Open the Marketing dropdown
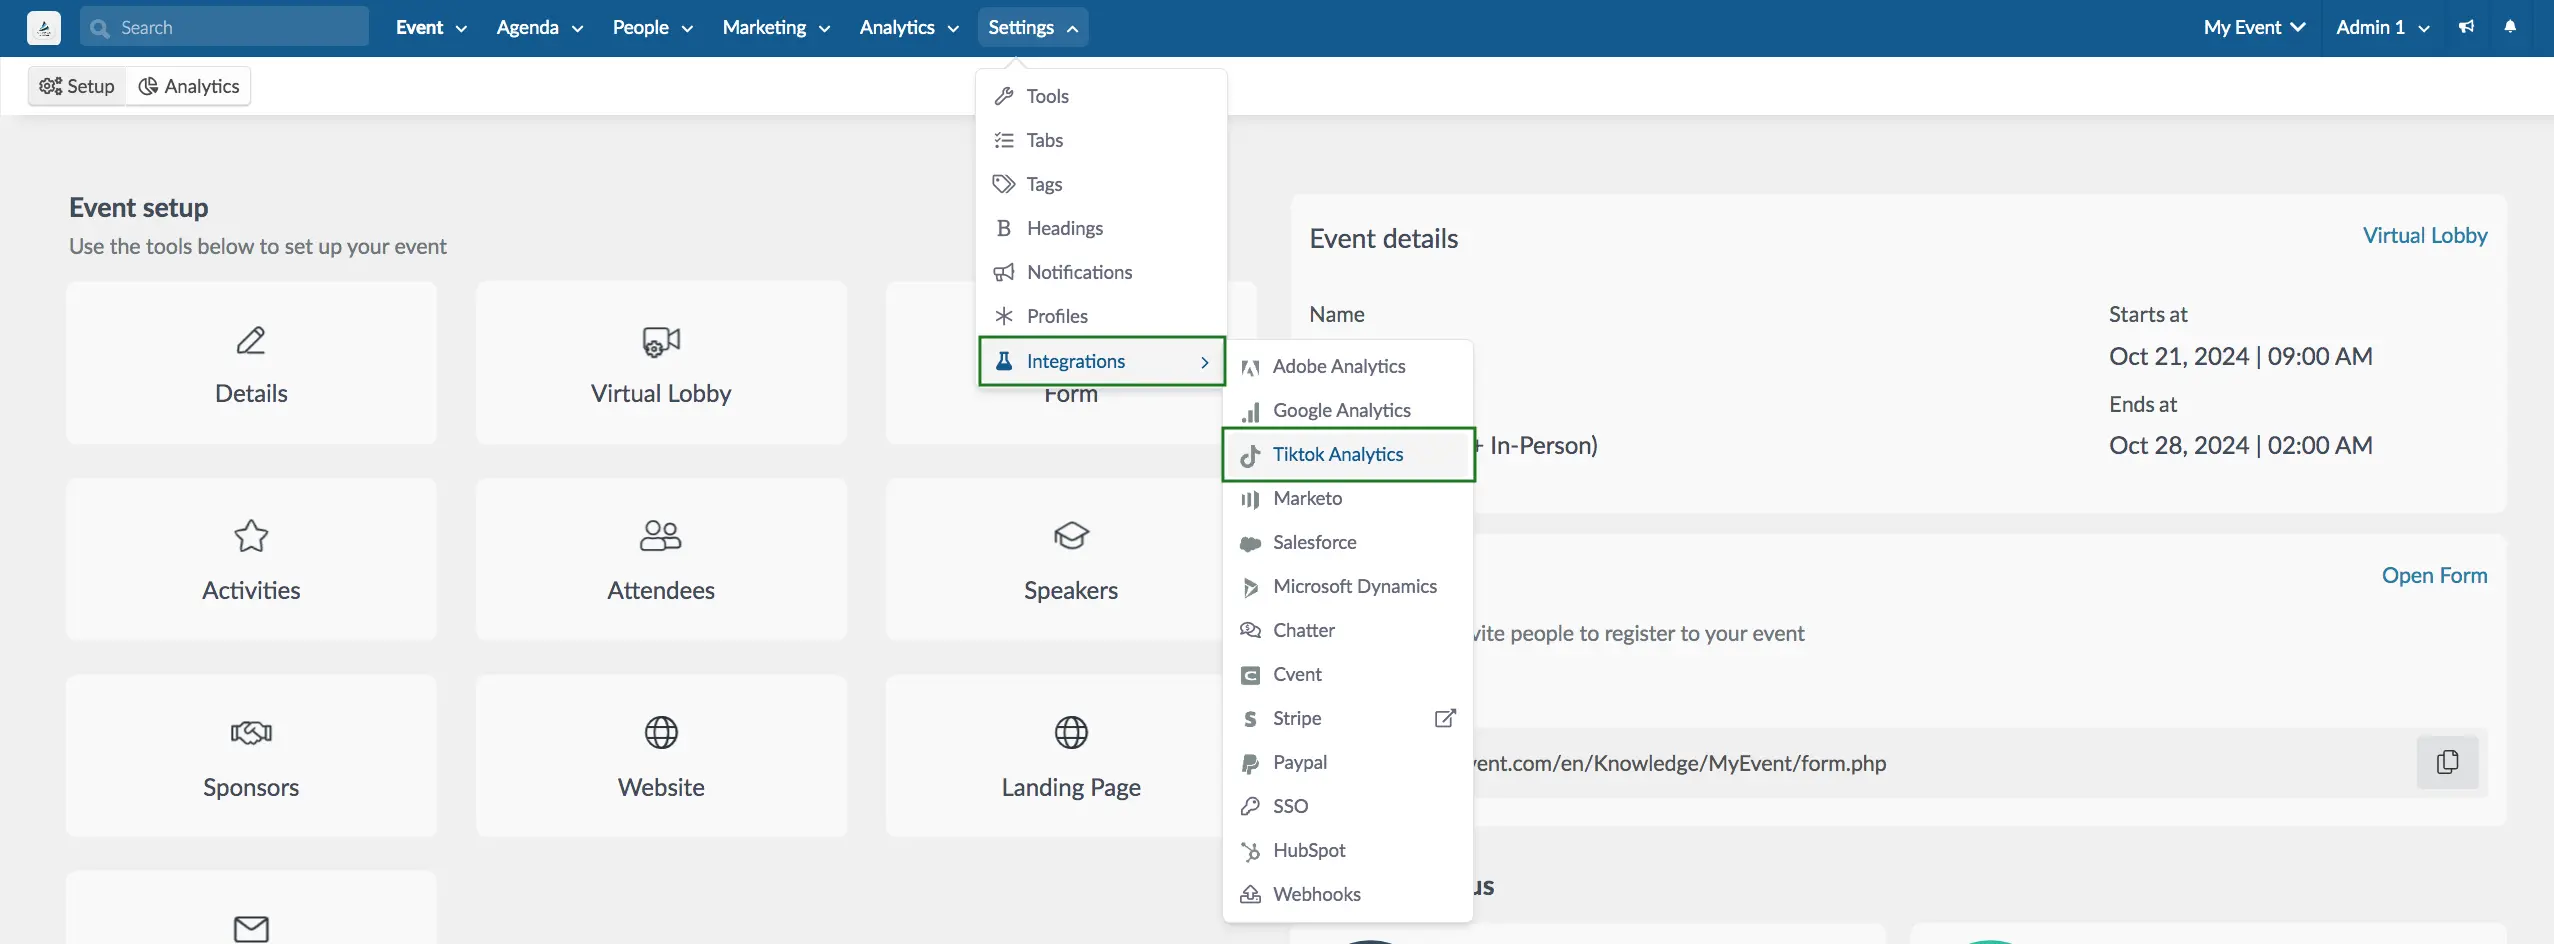 [x=776, y=27]
